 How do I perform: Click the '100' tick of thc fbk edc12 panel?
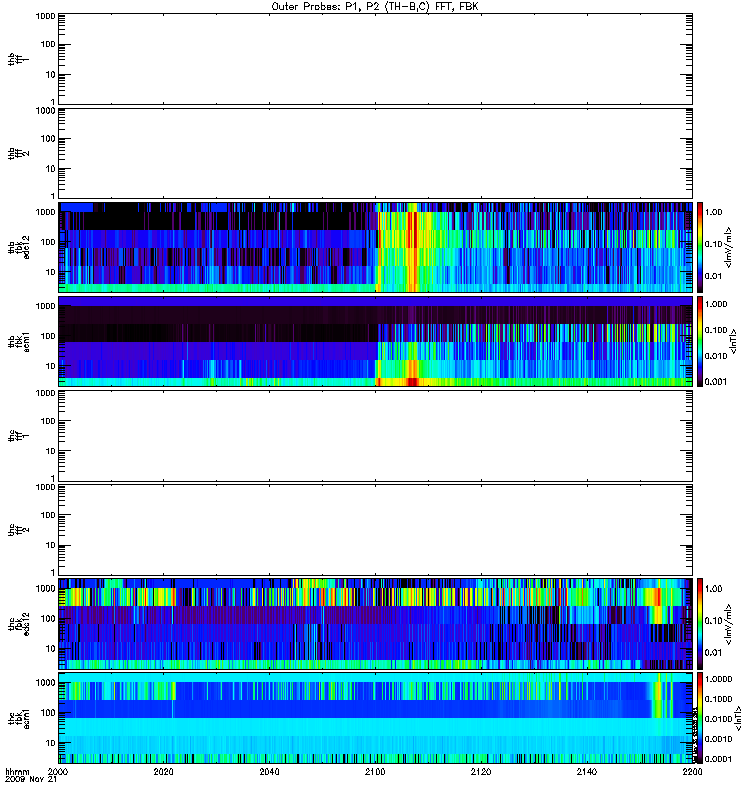[x=48, y=618]
